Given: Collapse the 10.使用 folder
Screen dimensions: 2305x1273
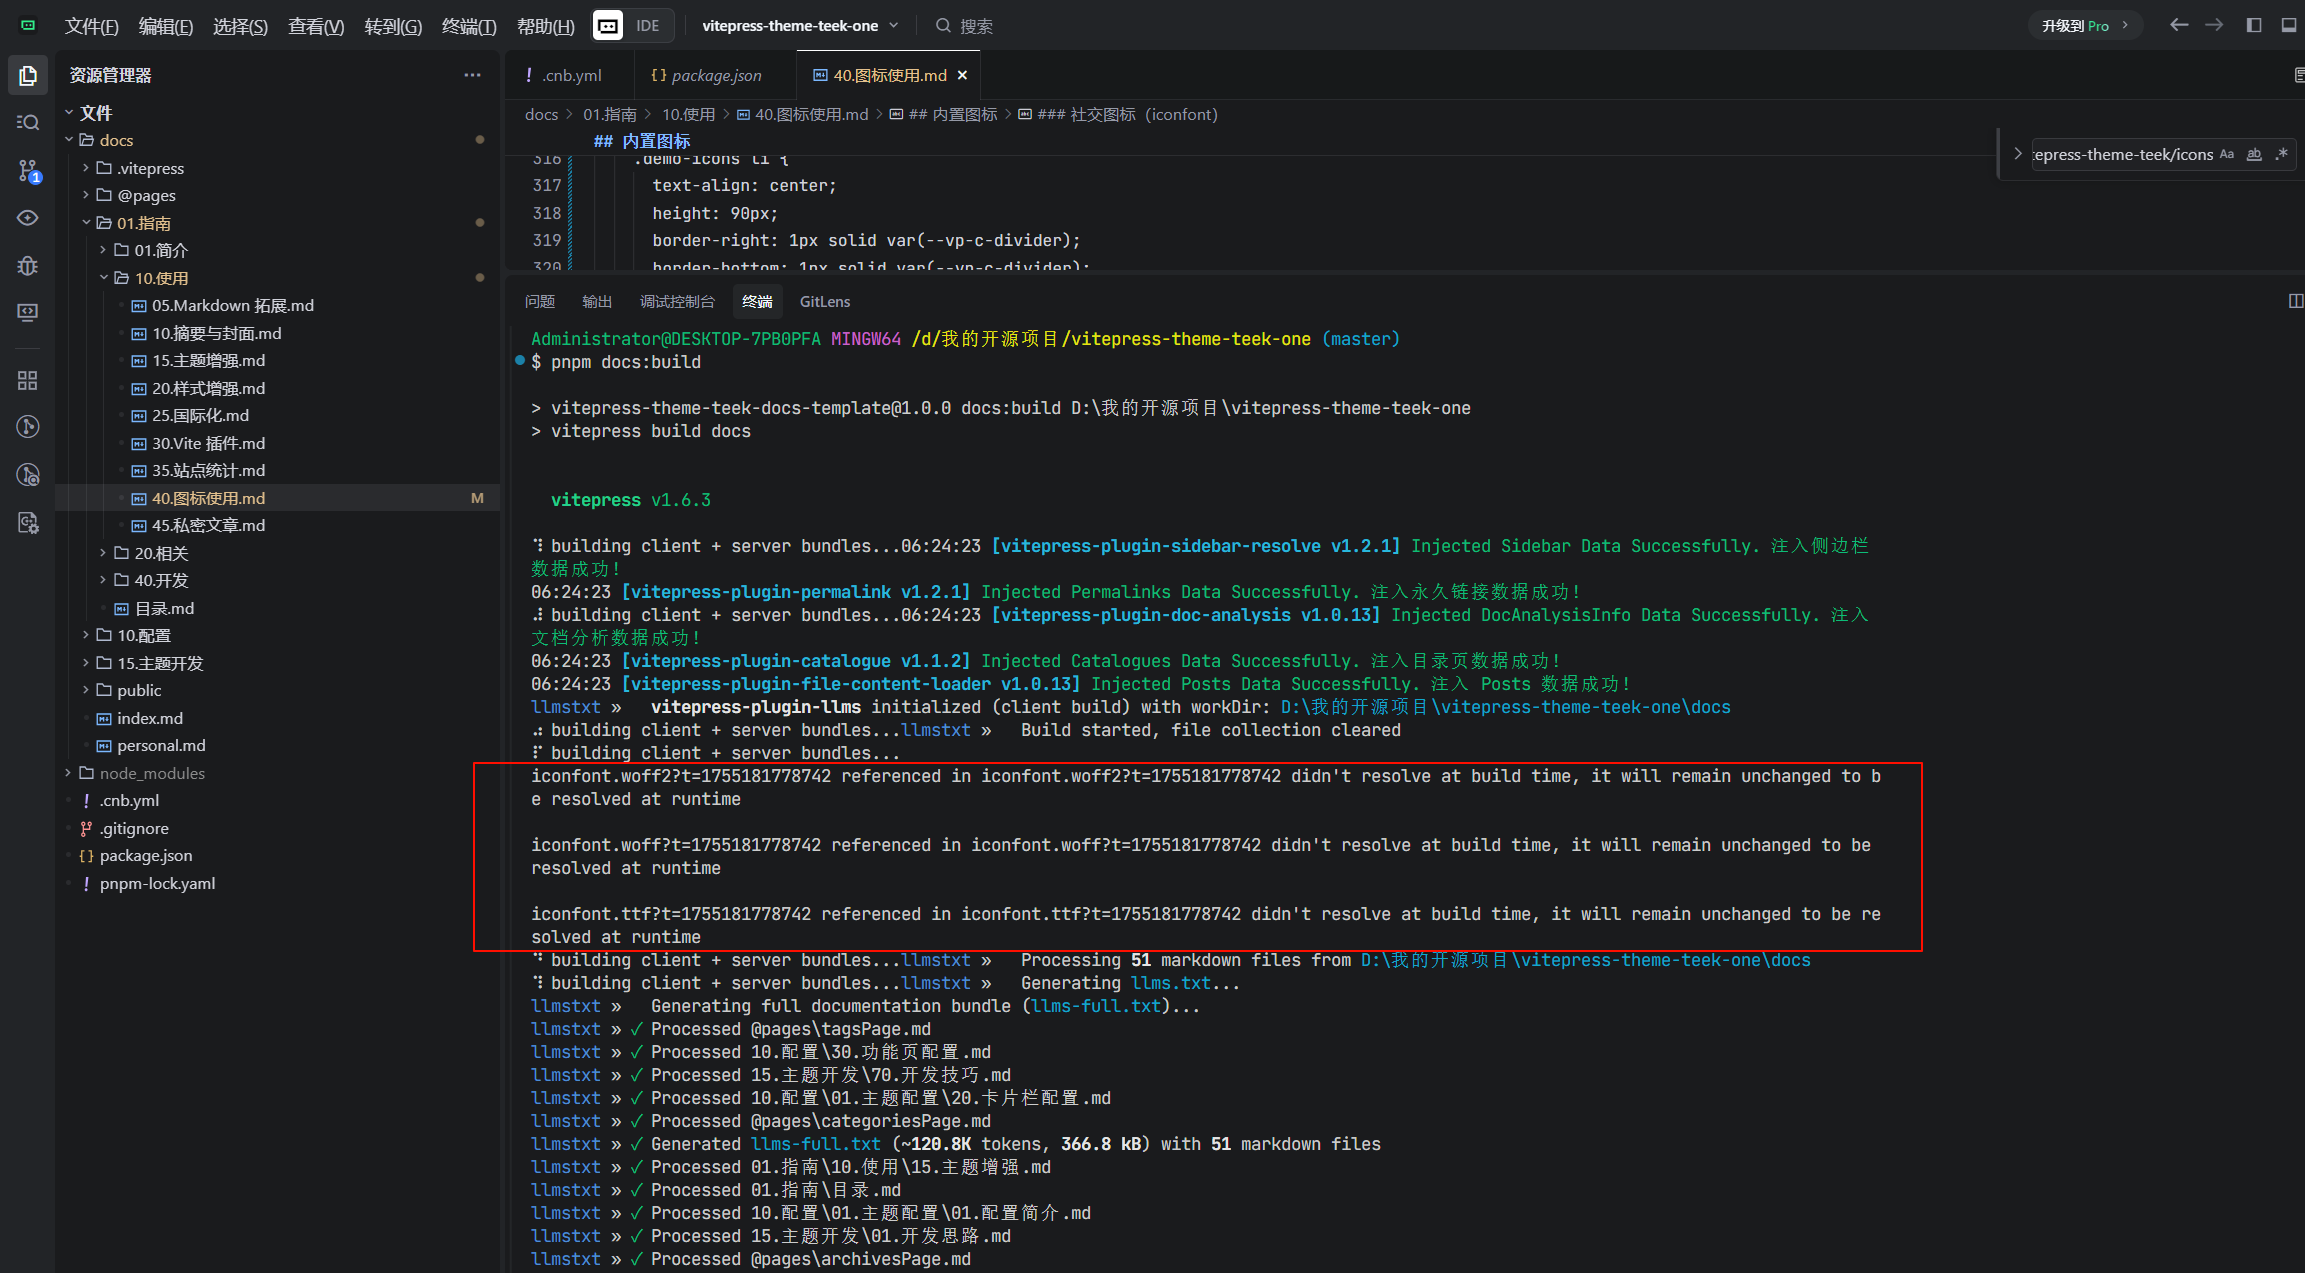Looking at the screenshot, I should (x=160, y=278).
